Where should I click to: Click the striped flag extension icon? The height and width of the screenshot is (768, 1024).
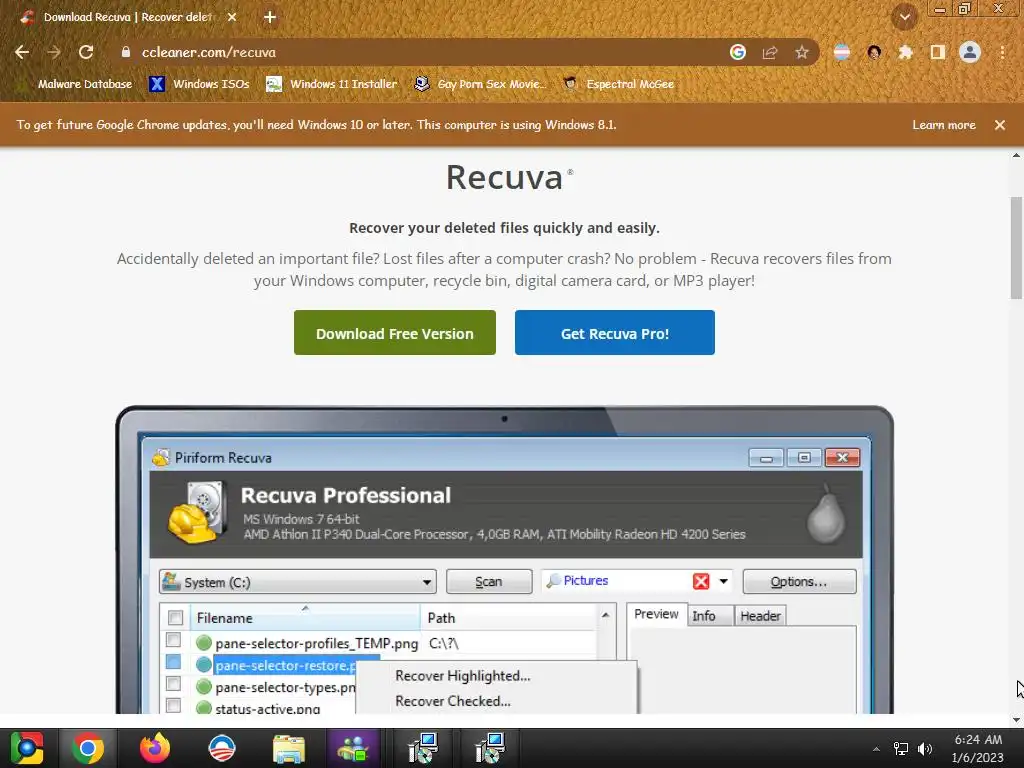842,52
